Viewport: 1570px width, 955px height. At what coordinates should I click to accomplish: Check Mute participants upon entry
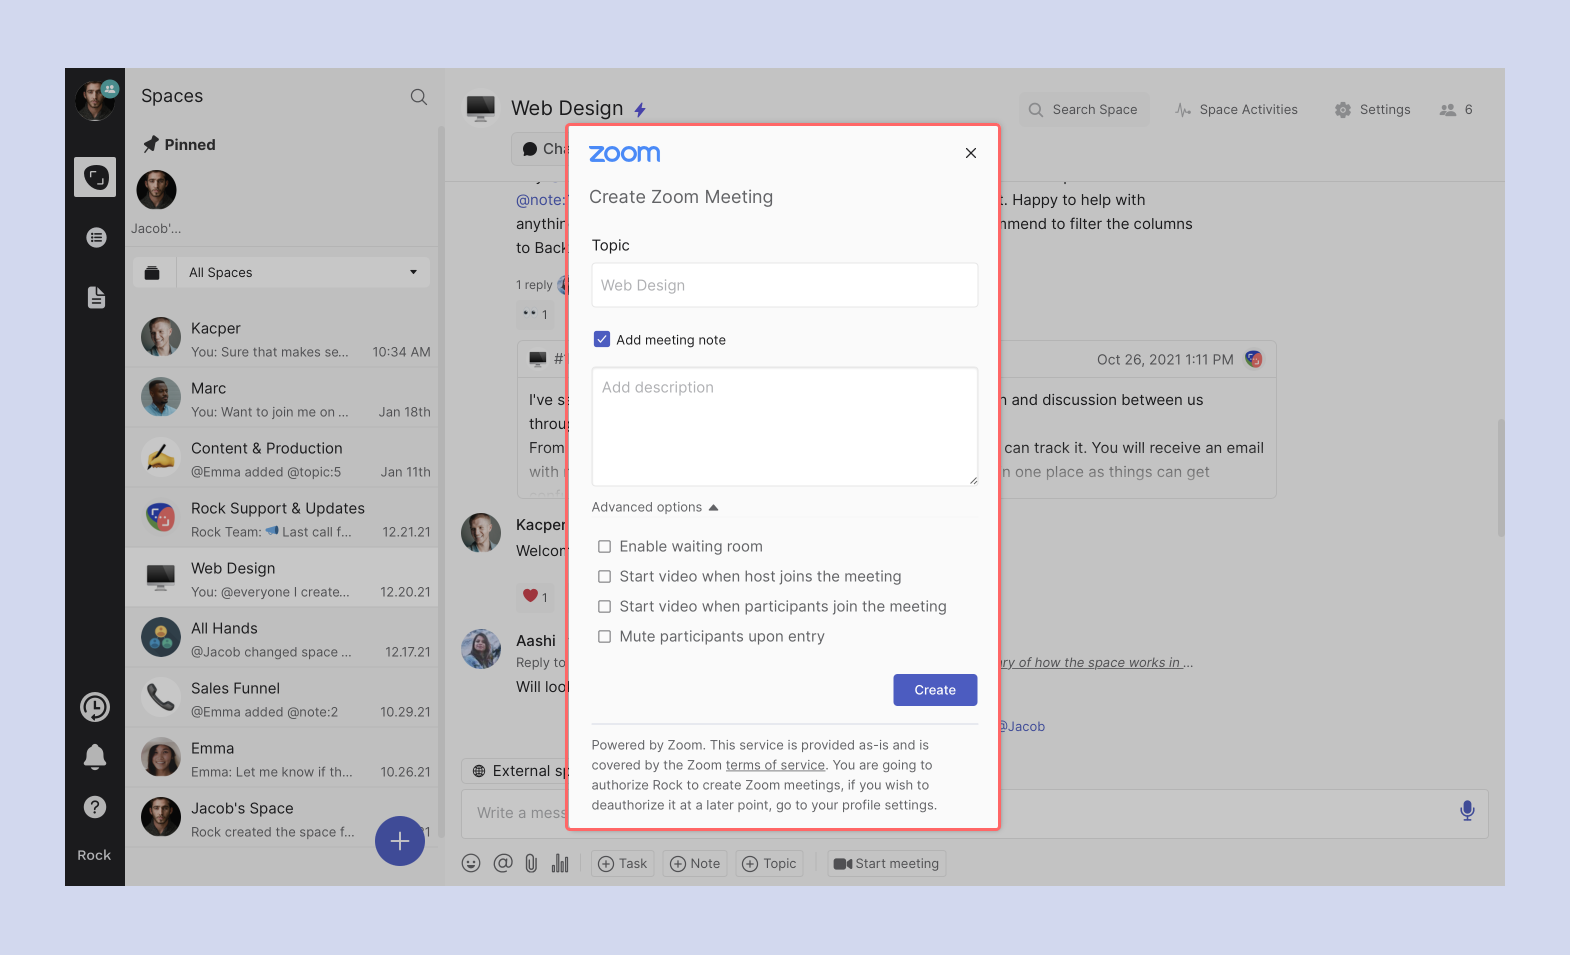pyautogui.click(x=604, y=637)
